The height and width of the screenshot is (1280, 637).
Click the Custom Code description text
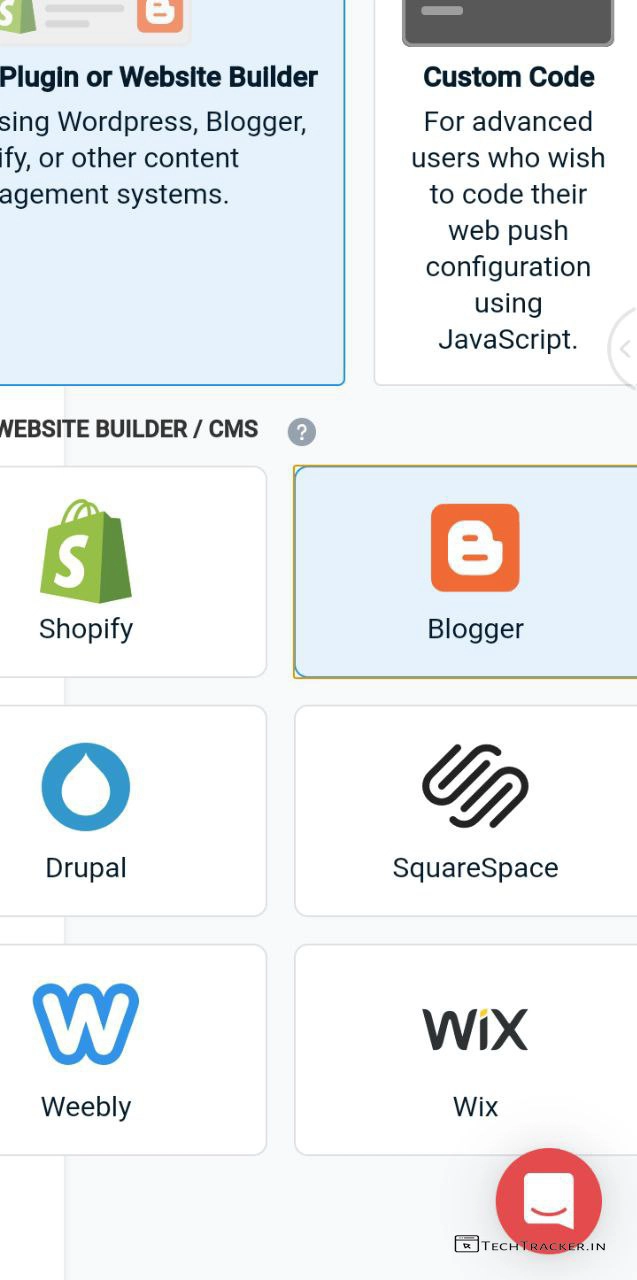(508, 230)
